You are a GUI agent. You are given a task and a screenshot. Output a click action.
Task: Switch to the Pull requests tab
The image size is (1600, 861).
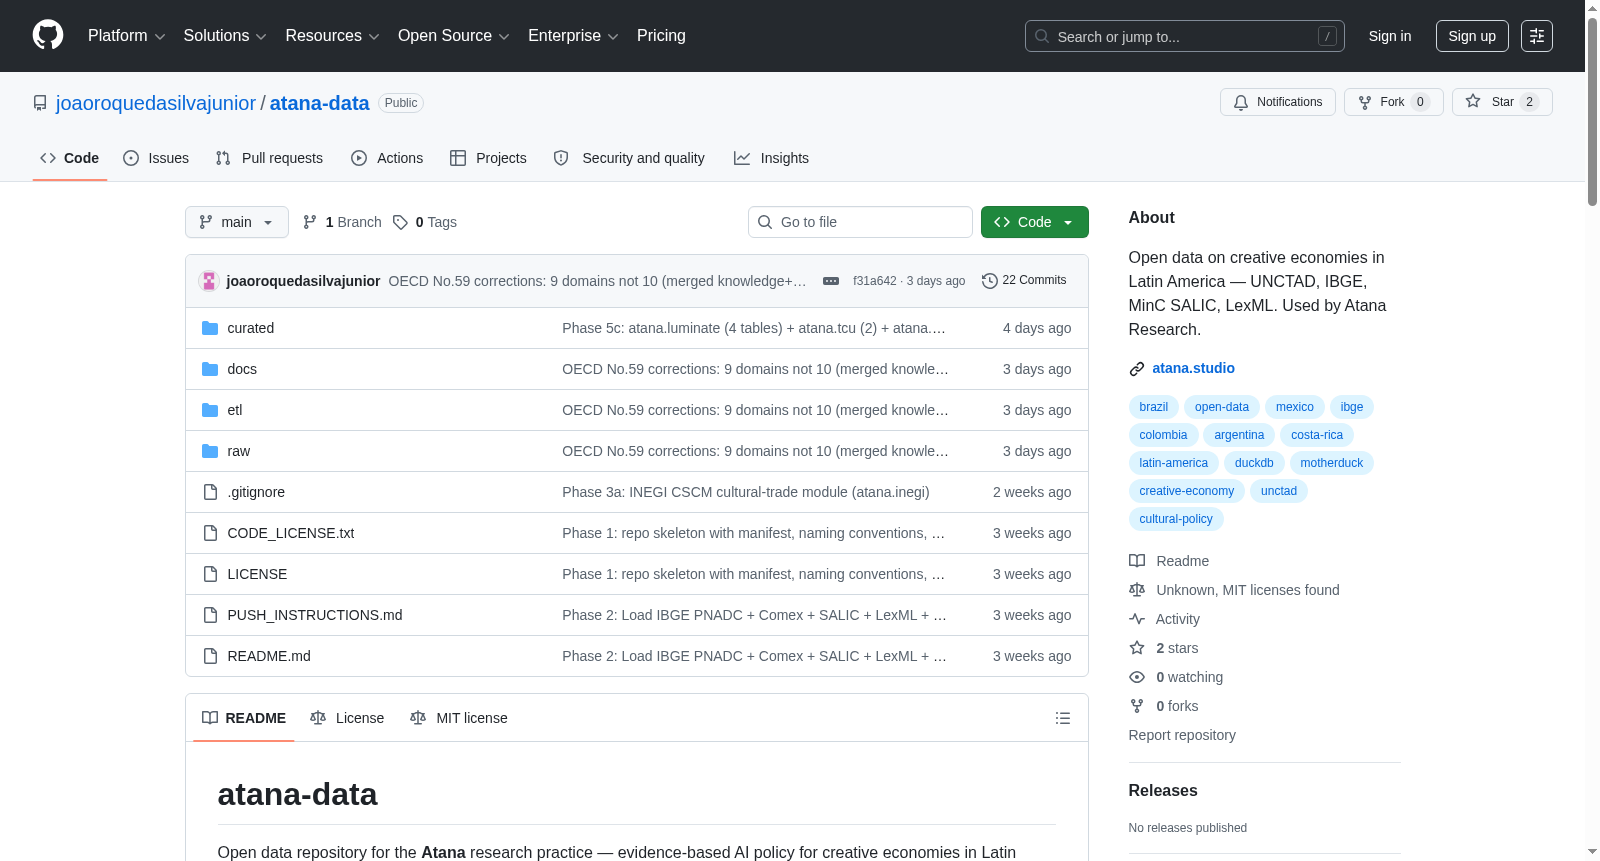[269, 158]
